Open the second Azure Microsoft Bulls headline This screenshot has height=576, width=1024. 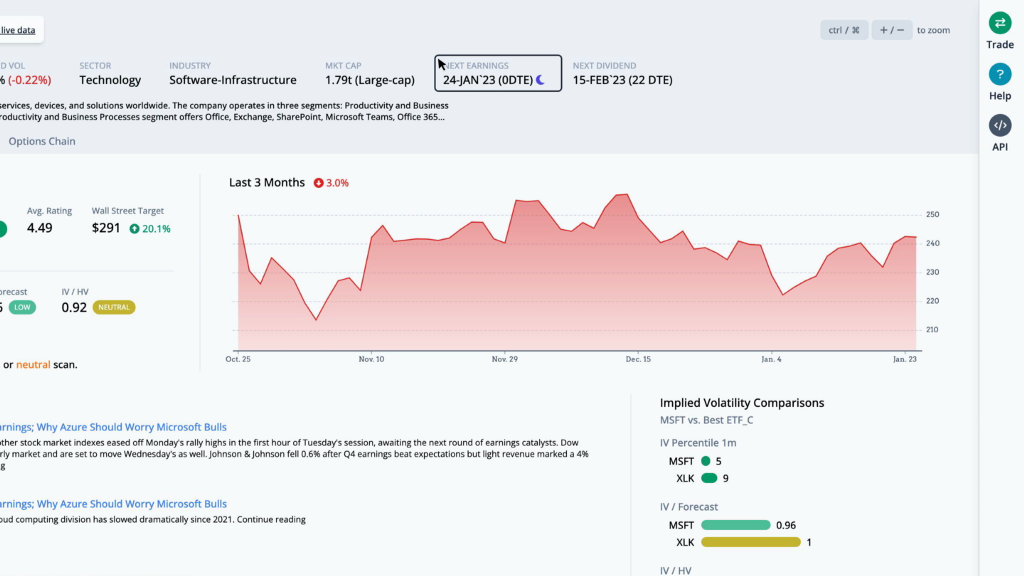coord(114,504)
